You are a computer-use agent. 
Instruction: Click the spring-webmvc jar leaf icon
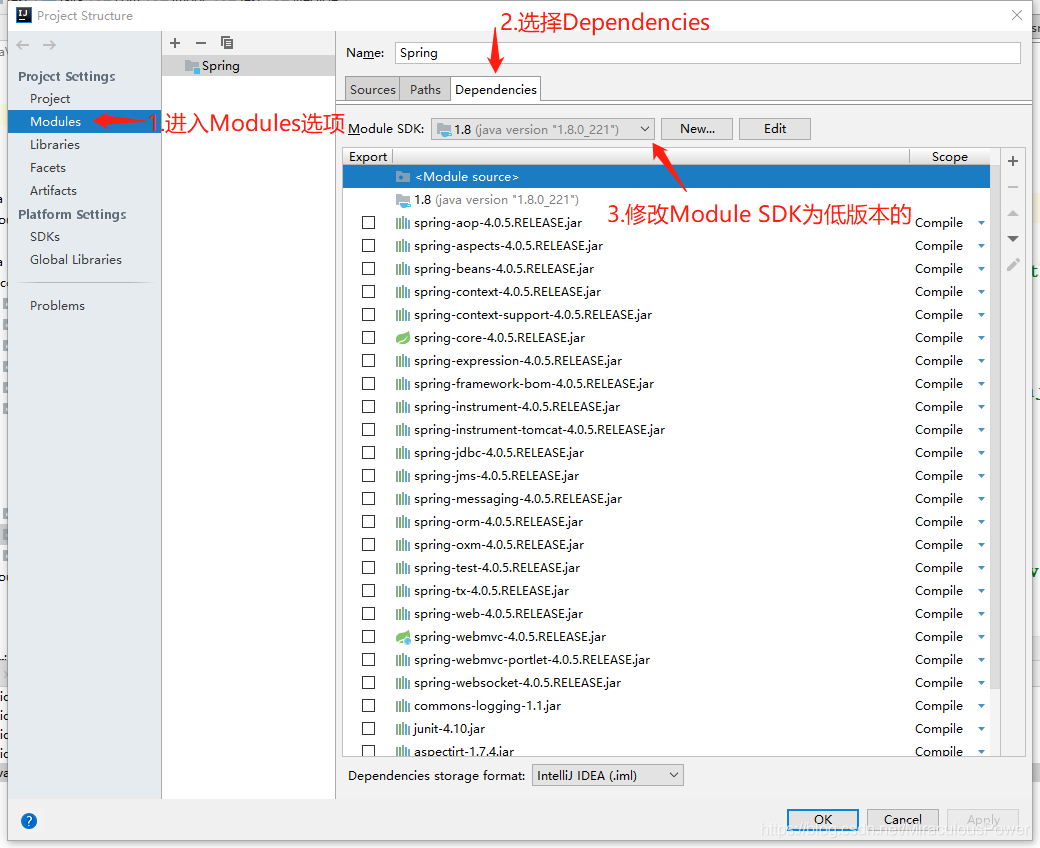click(x=403, y=637)
